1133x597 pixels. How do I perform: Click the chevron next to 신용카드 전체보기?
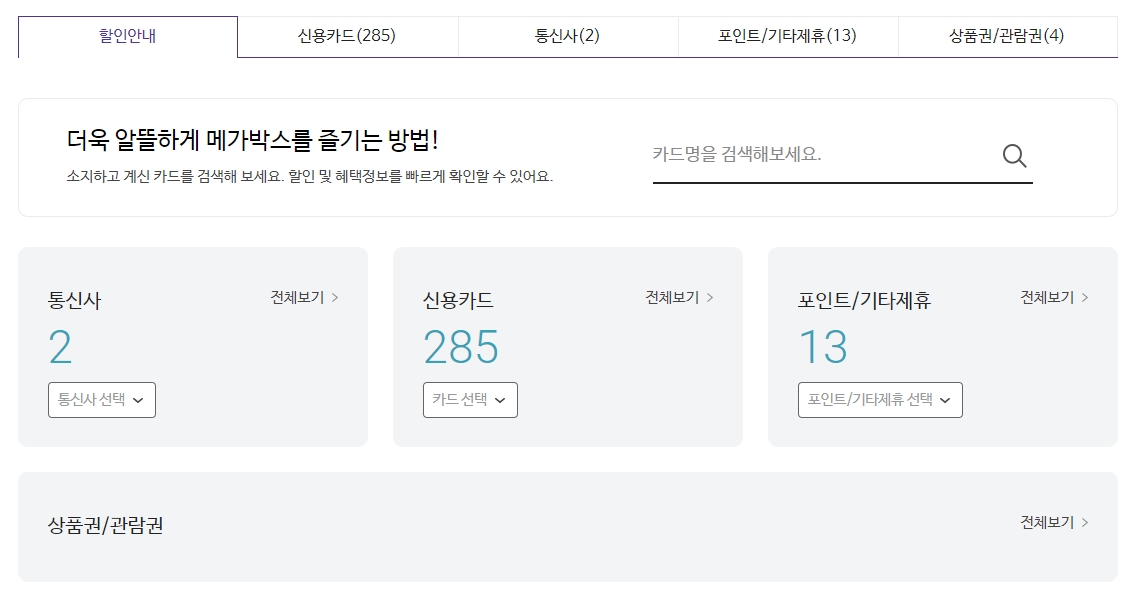click(710, 297)
